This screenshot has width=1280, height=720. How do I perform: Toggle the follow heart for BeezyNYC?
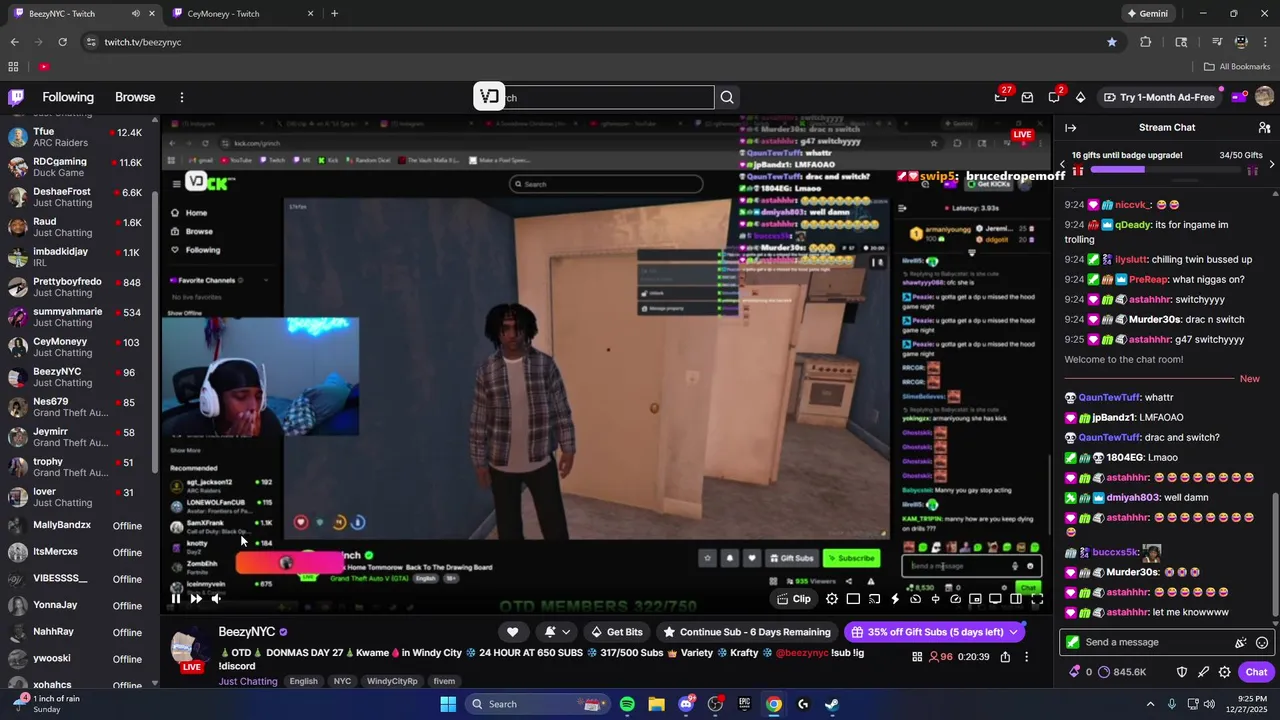512,632
